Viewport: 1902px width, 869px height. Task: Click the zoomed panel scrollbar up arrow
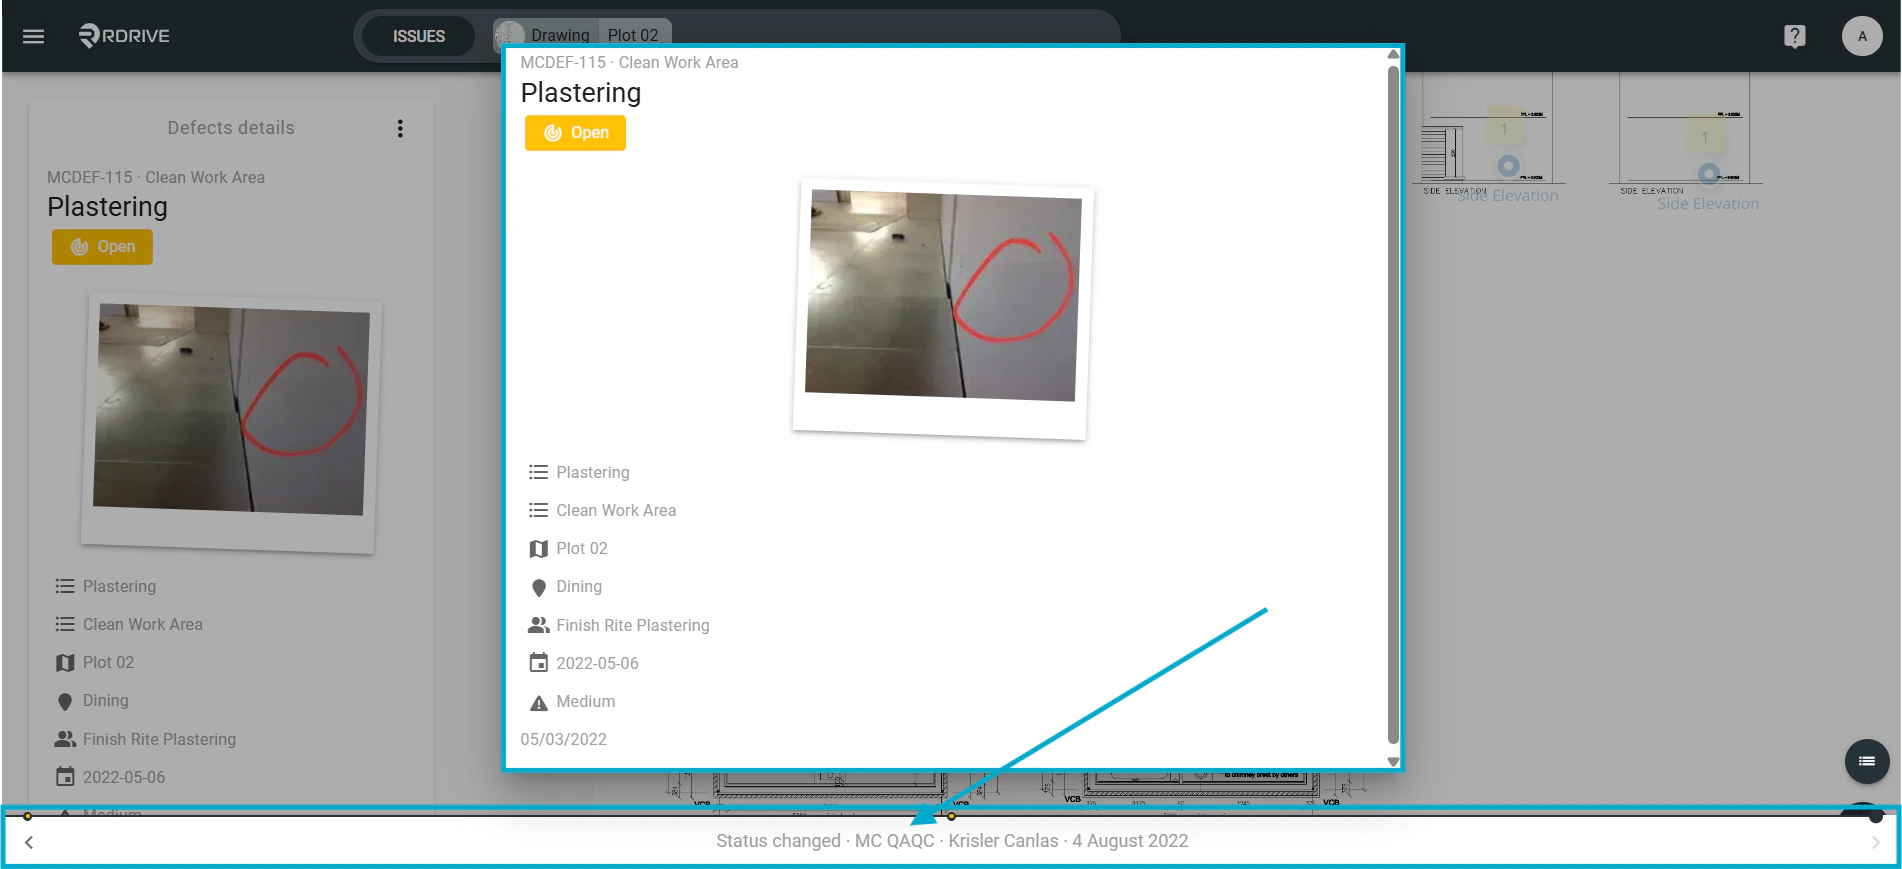click(1393, 55)
